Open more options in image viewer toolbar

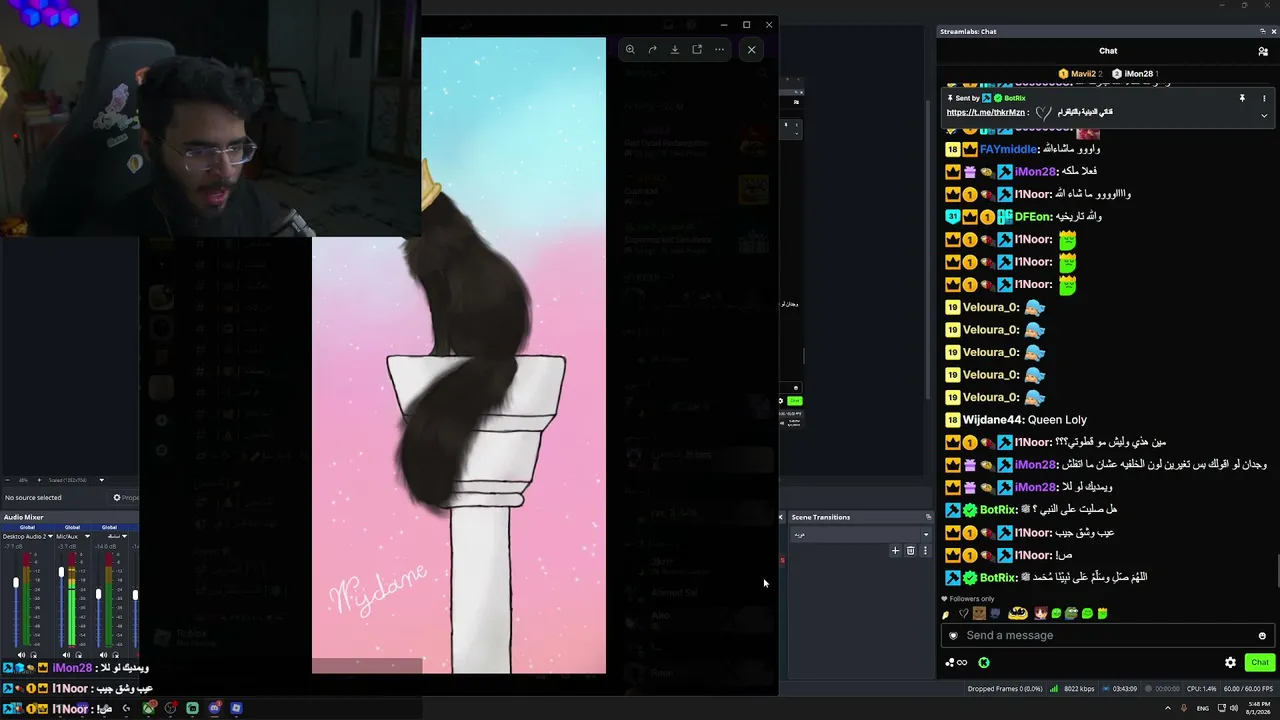point(719,49)
